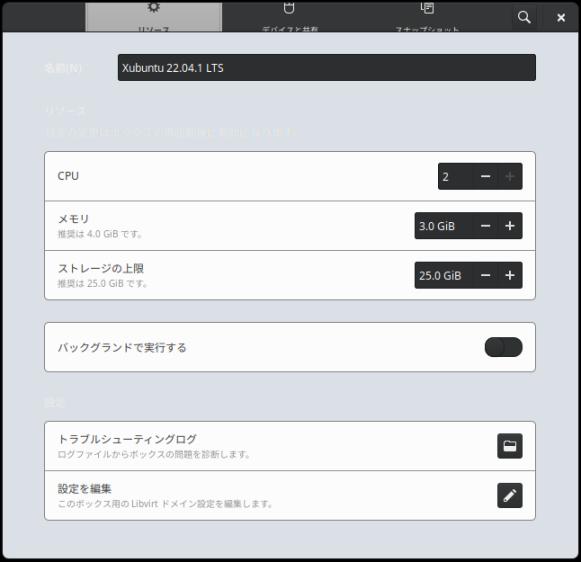Decrease memory with the minus button
Image resolution: width=581 pixels, height=562 pixels.
coord(485,226)
